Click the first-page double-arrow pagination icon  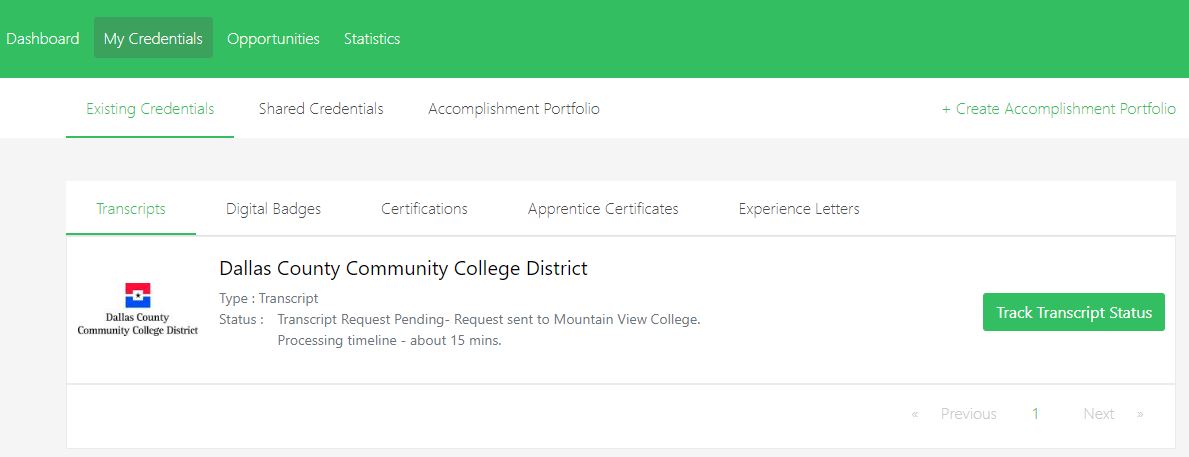(915, 414)
